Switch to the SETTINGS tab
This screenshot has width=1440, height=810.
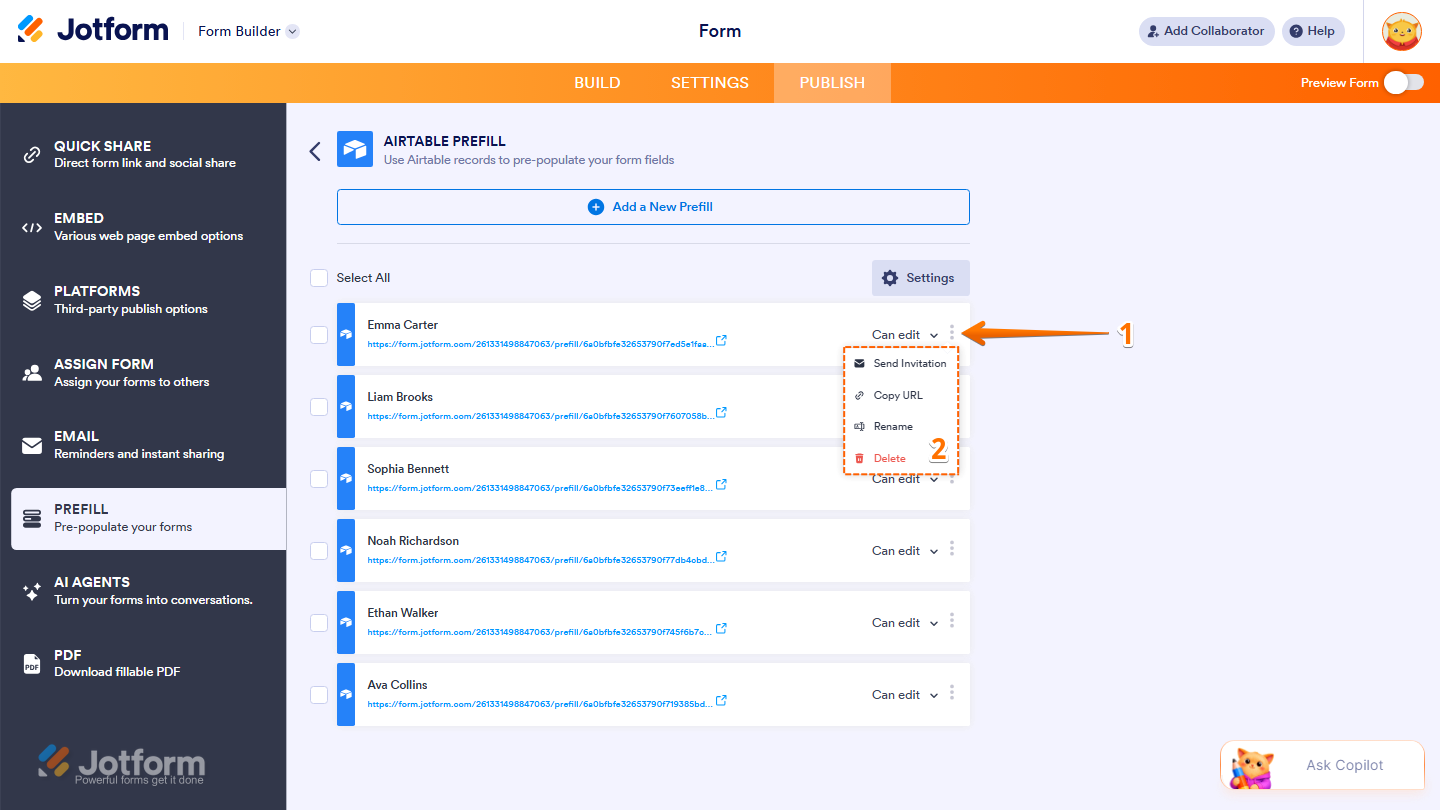tap(710, 83)
